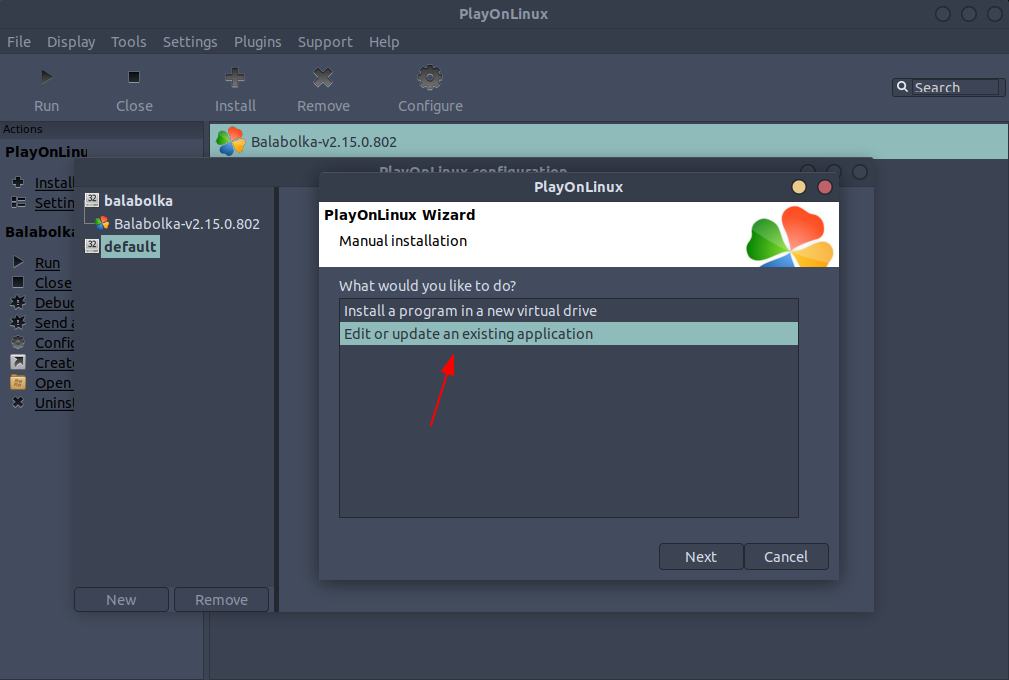Click the Close stop icon in the toolbar
The width and height of the screenshot is (1009, 680).
(134, 76)
